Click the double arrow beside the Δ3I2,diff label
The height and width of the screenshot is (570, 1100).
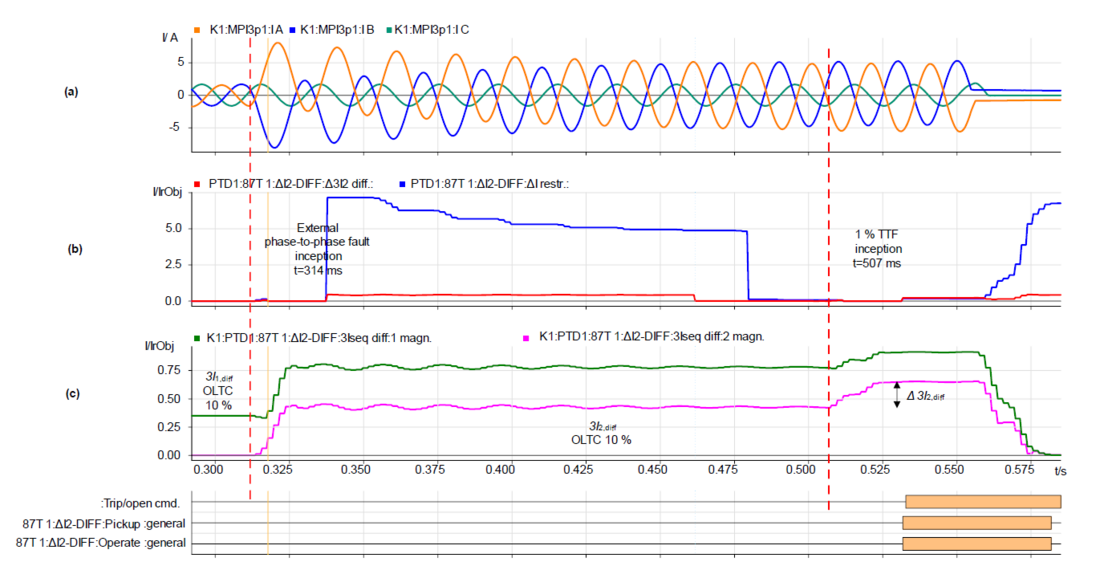tap(897, 394)
